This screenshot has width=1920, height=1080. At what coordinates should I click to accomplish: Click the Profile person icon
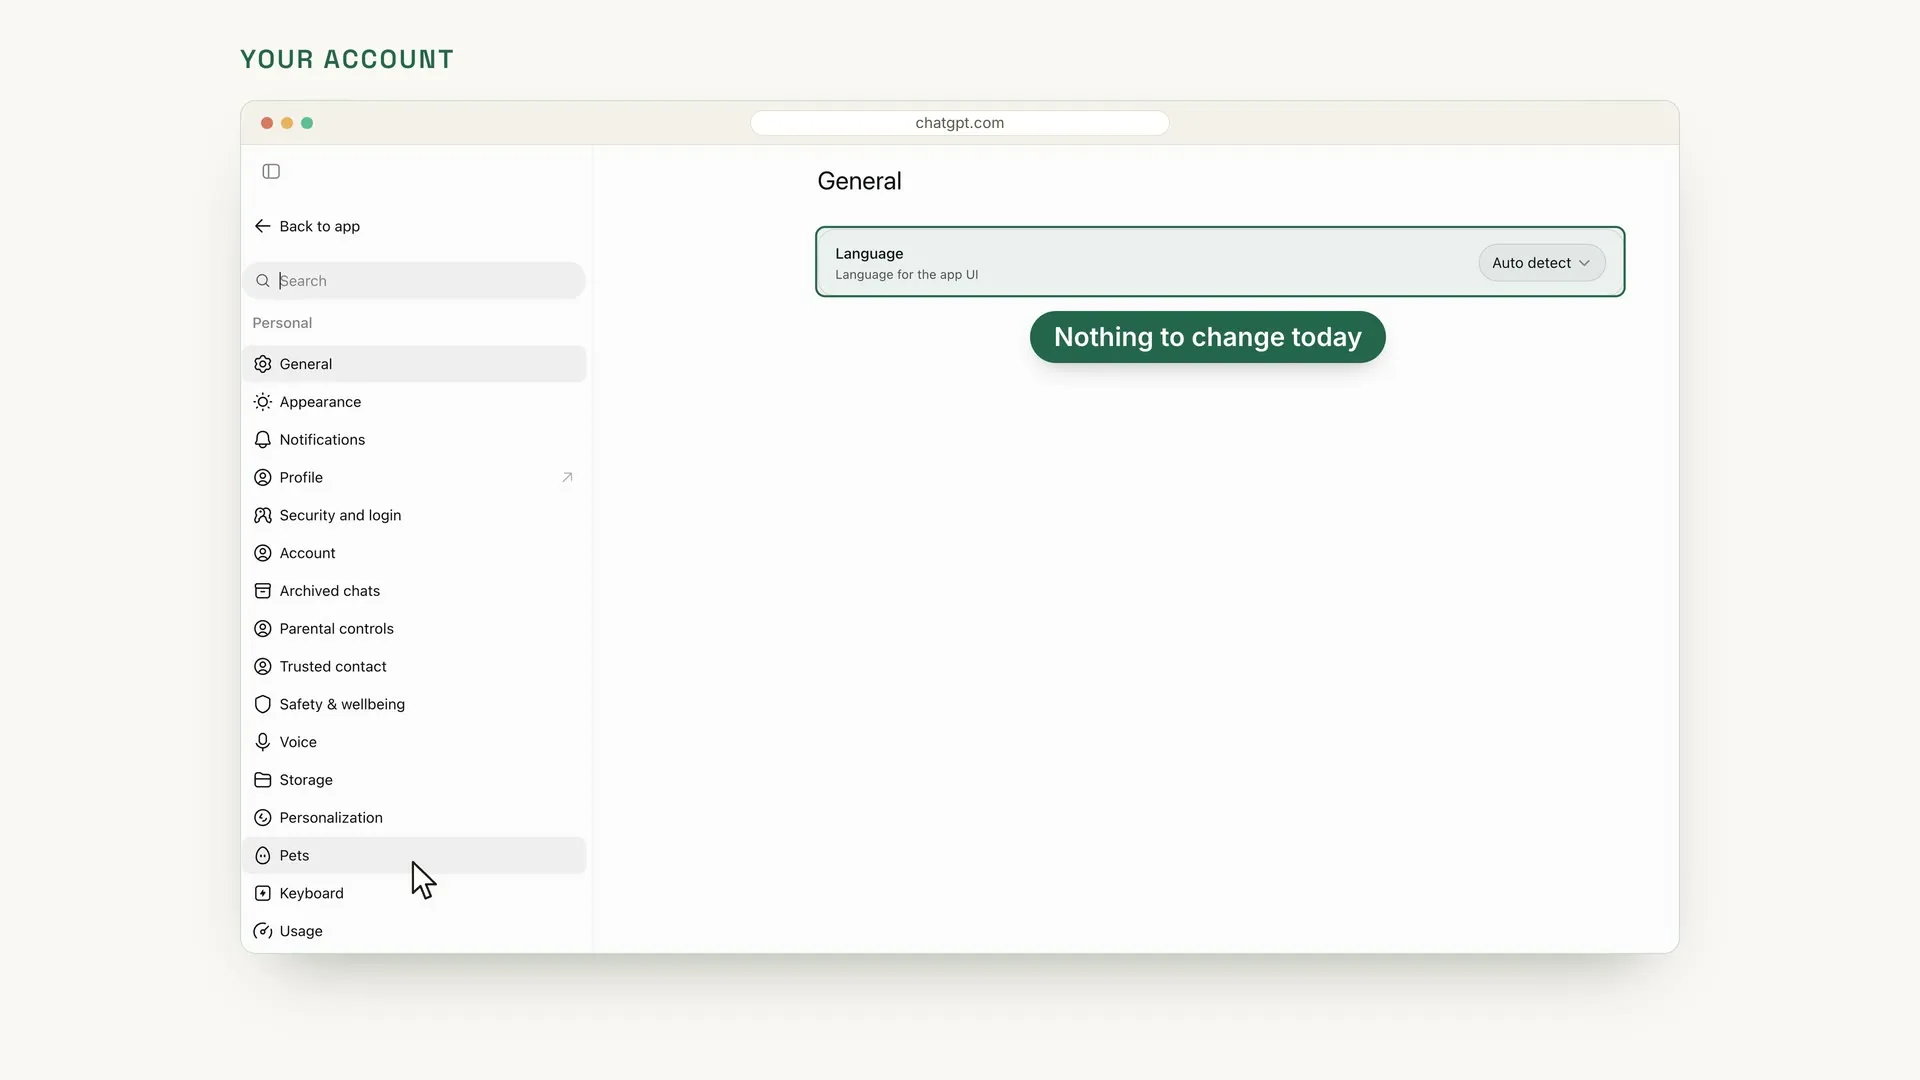click(x=262, y=478)
